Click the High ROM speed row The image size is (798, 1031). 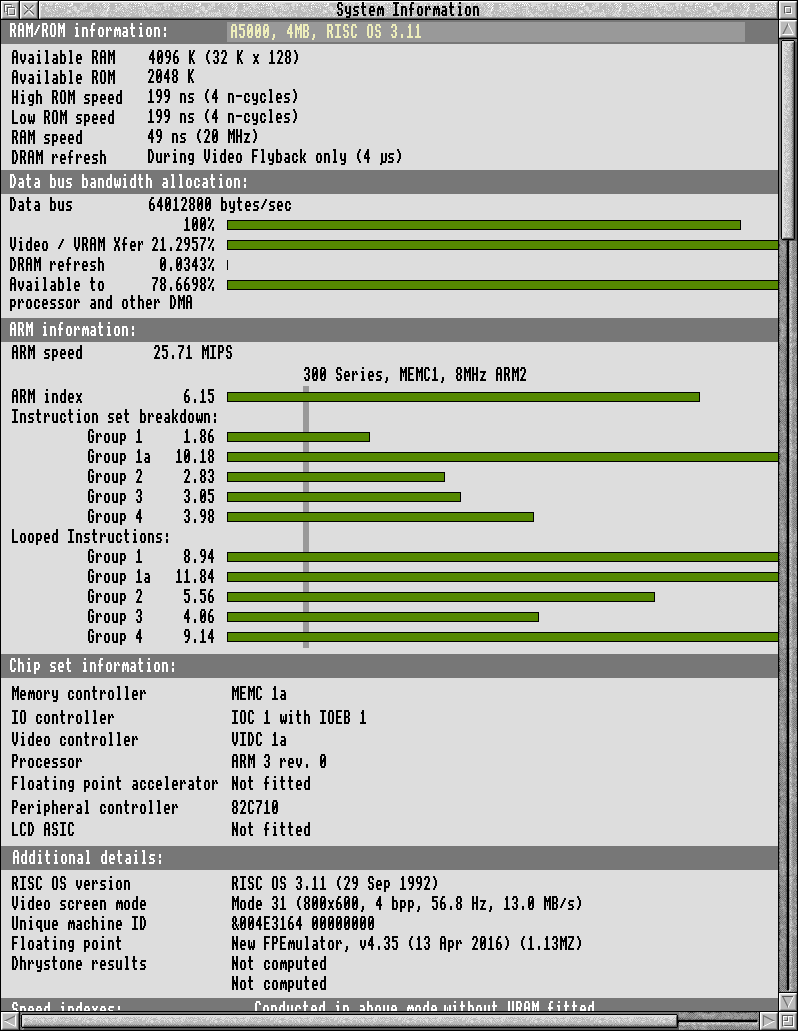(x=154, y=97)
